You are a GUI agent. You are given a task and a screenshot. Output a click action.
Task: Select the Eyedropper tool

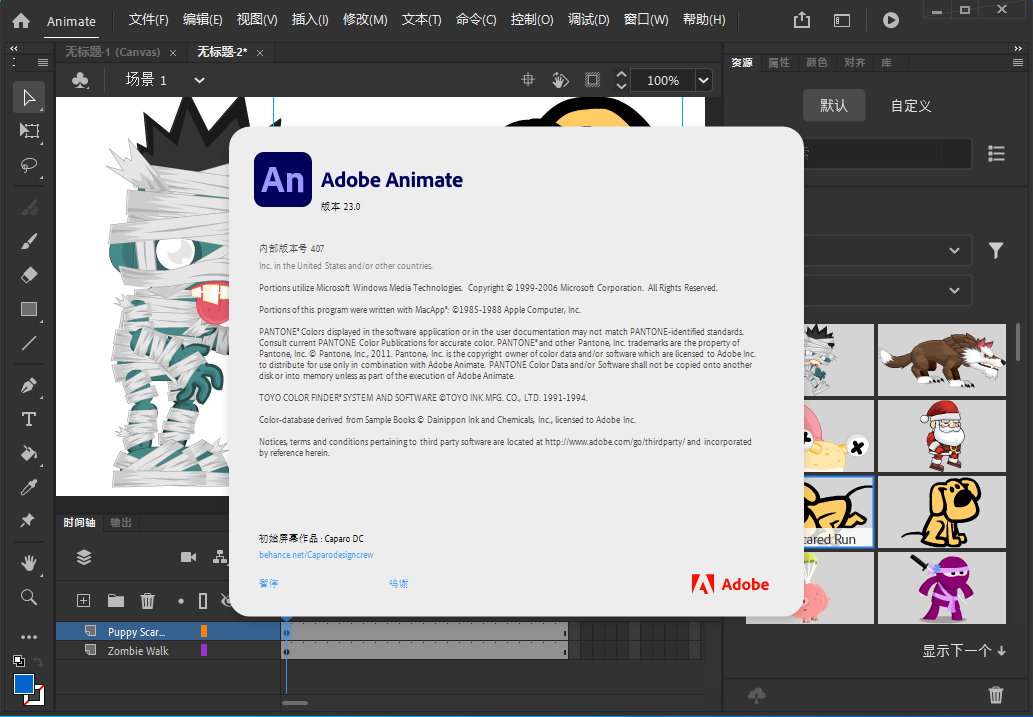[x=29, y=487]
